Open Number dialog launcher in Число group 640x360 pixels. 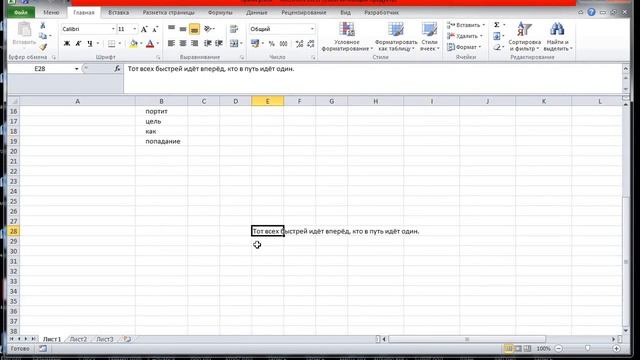point(313,57)
